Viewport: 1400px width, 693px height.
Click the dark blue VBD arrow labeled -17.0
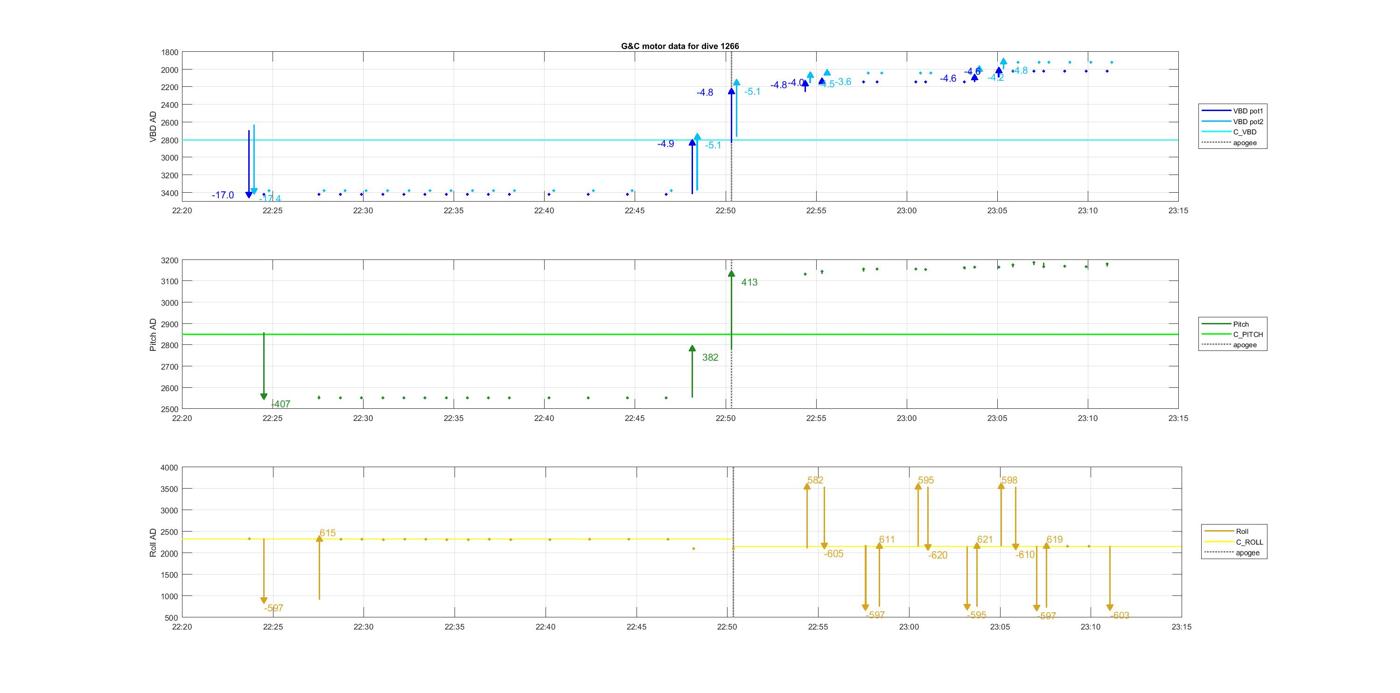[x=249, y=163]
